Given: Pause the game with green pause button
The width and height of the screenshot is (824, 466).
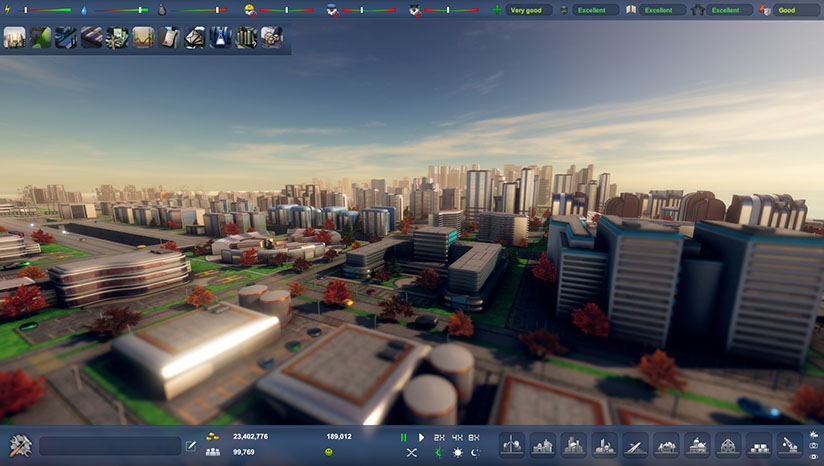Looking at the screenshot, I should coord(404,437).
